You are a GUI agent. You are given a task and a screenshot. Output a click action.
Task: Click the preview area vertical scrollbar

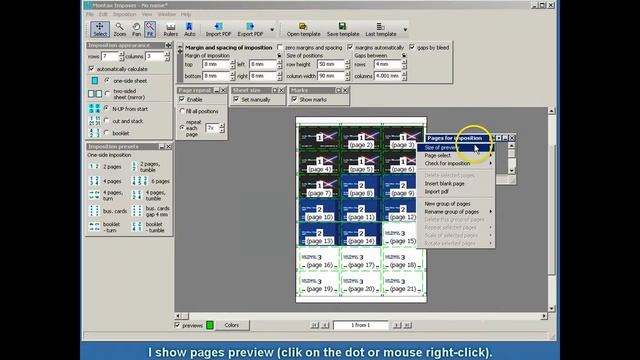click(x=551, y=209)
